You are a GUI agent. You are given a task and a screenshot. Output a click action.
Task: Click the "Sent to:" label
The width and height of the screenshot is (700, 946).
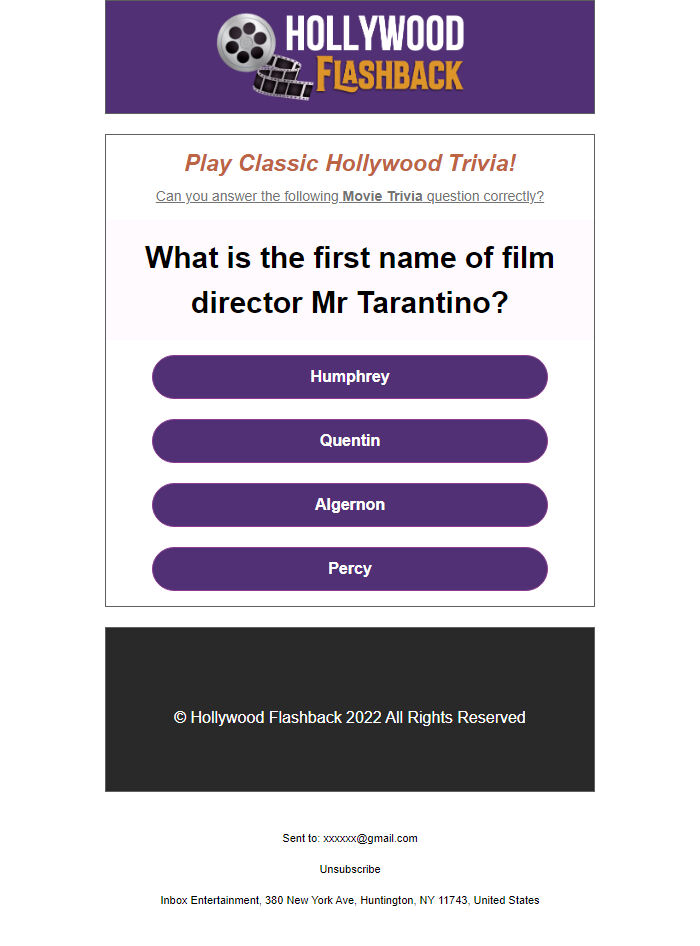(301, 839)
